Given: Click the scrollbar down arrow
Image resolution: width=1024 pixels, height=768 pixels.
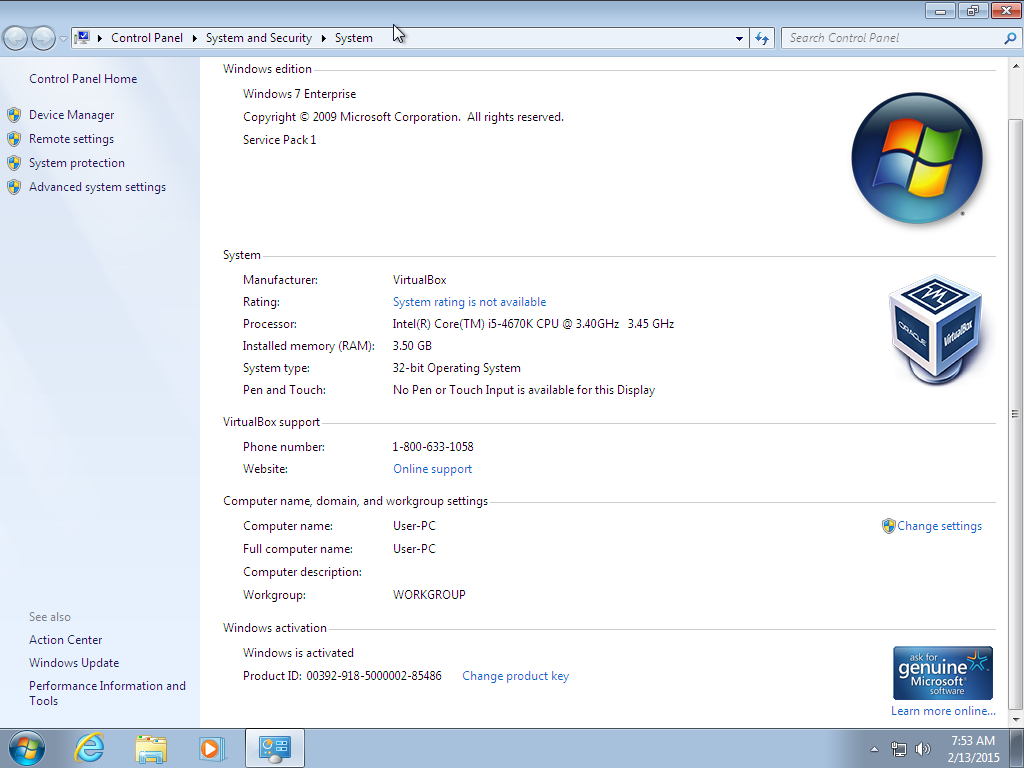Looking at the screenshot, I should [x=1016, y=719].
